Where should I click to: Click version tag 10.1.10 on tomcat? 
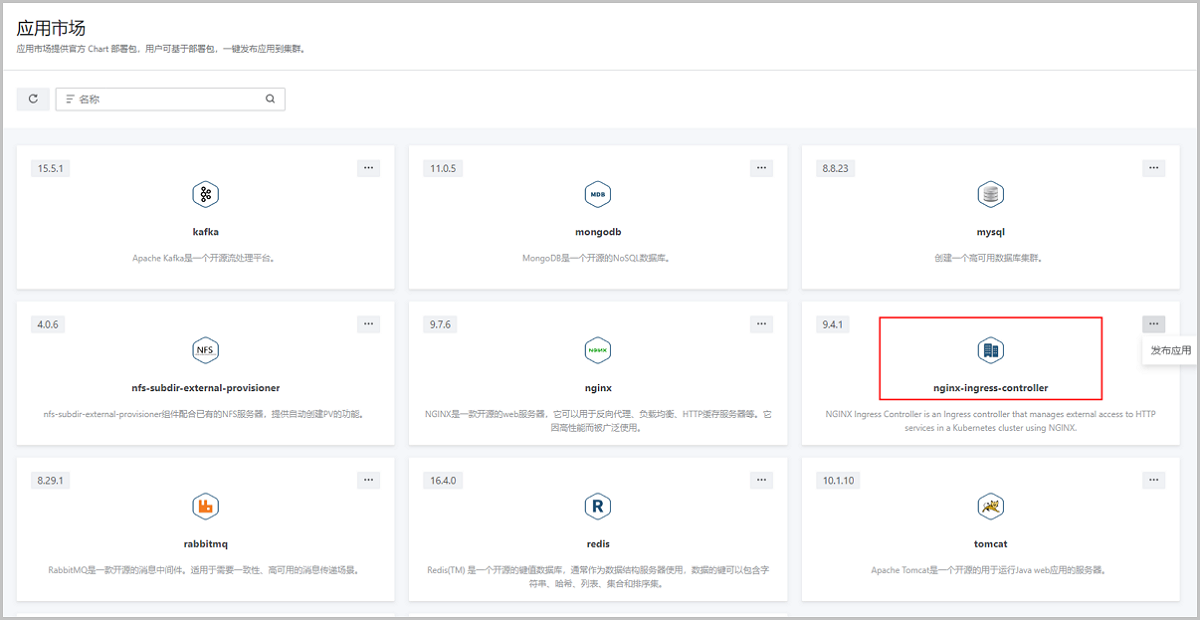pyautogui.click(x=838, y=480)
